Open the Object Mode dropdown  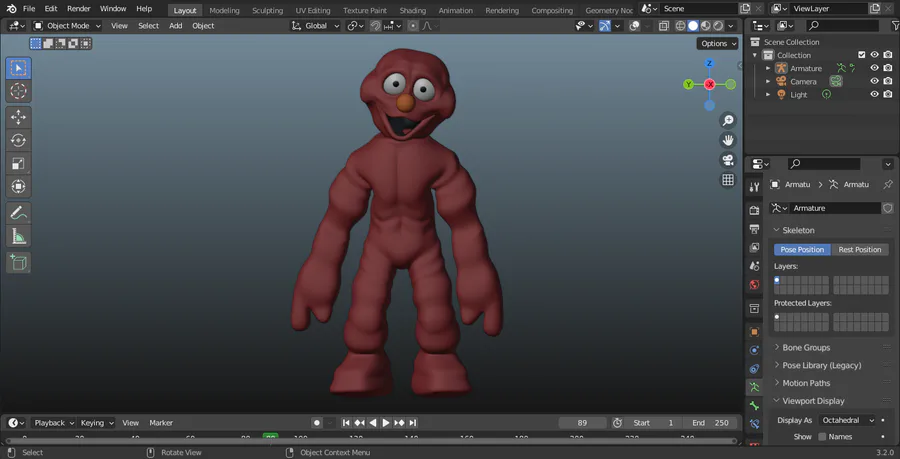click(x=67, y=25)
